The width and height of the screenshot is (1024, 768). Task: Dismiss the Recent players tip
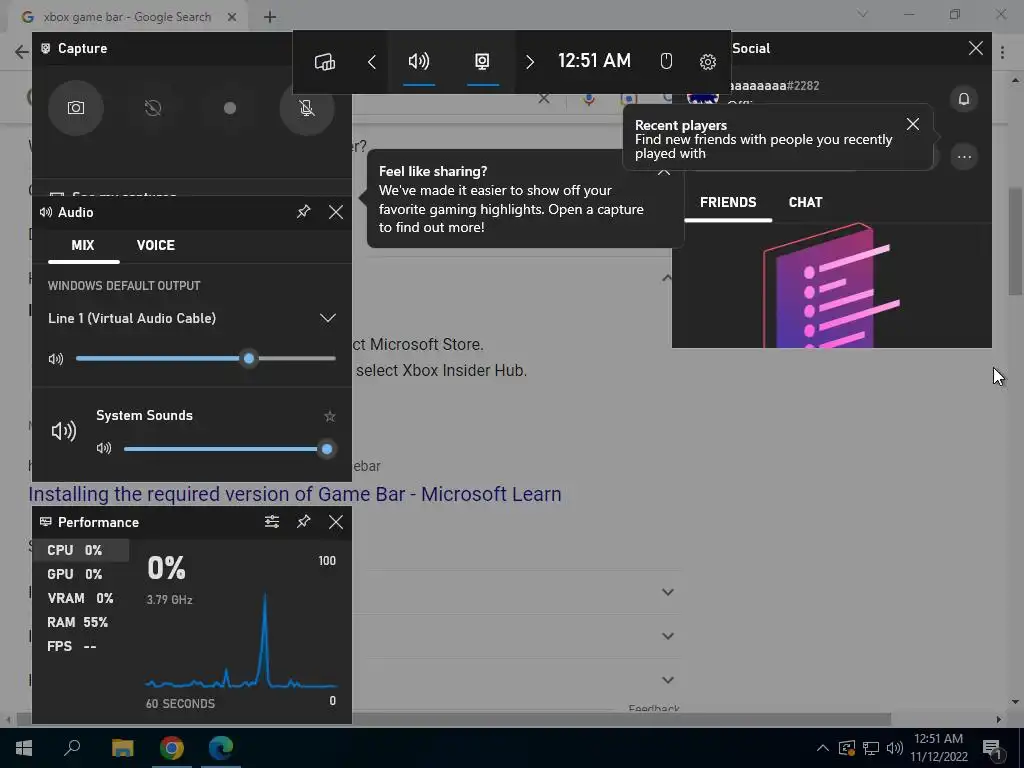(x=913, y=124)
